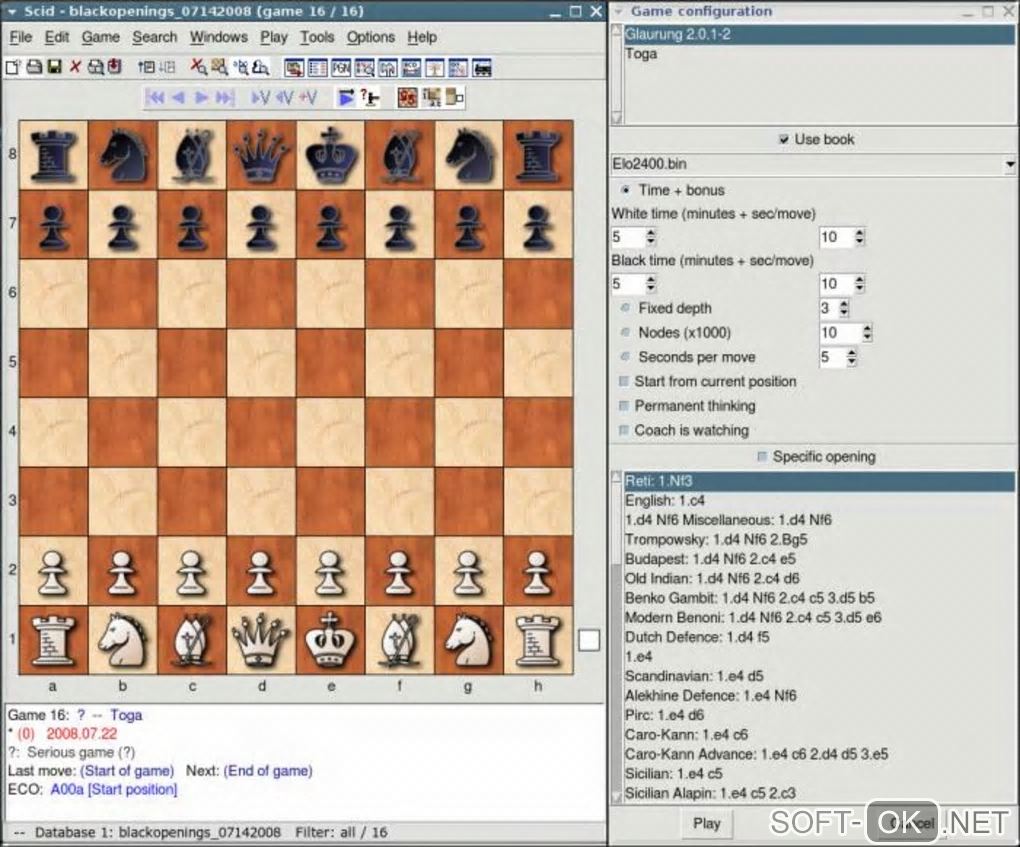Image resolution: width=1020 pixels, height=847 pixels.
Task: Open the ECO browser icon
Action: 411,68
